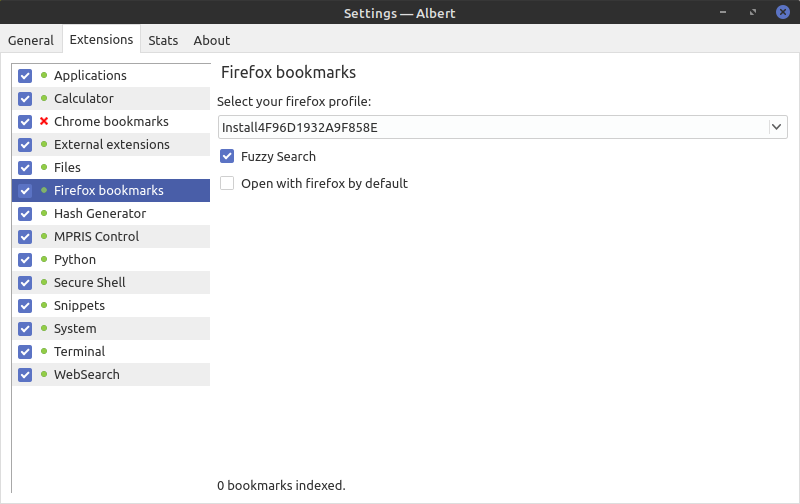The height and width of the screenshot is (504, 800).
Task: Select Secure Shell in the list
Action: coord(111,283)
